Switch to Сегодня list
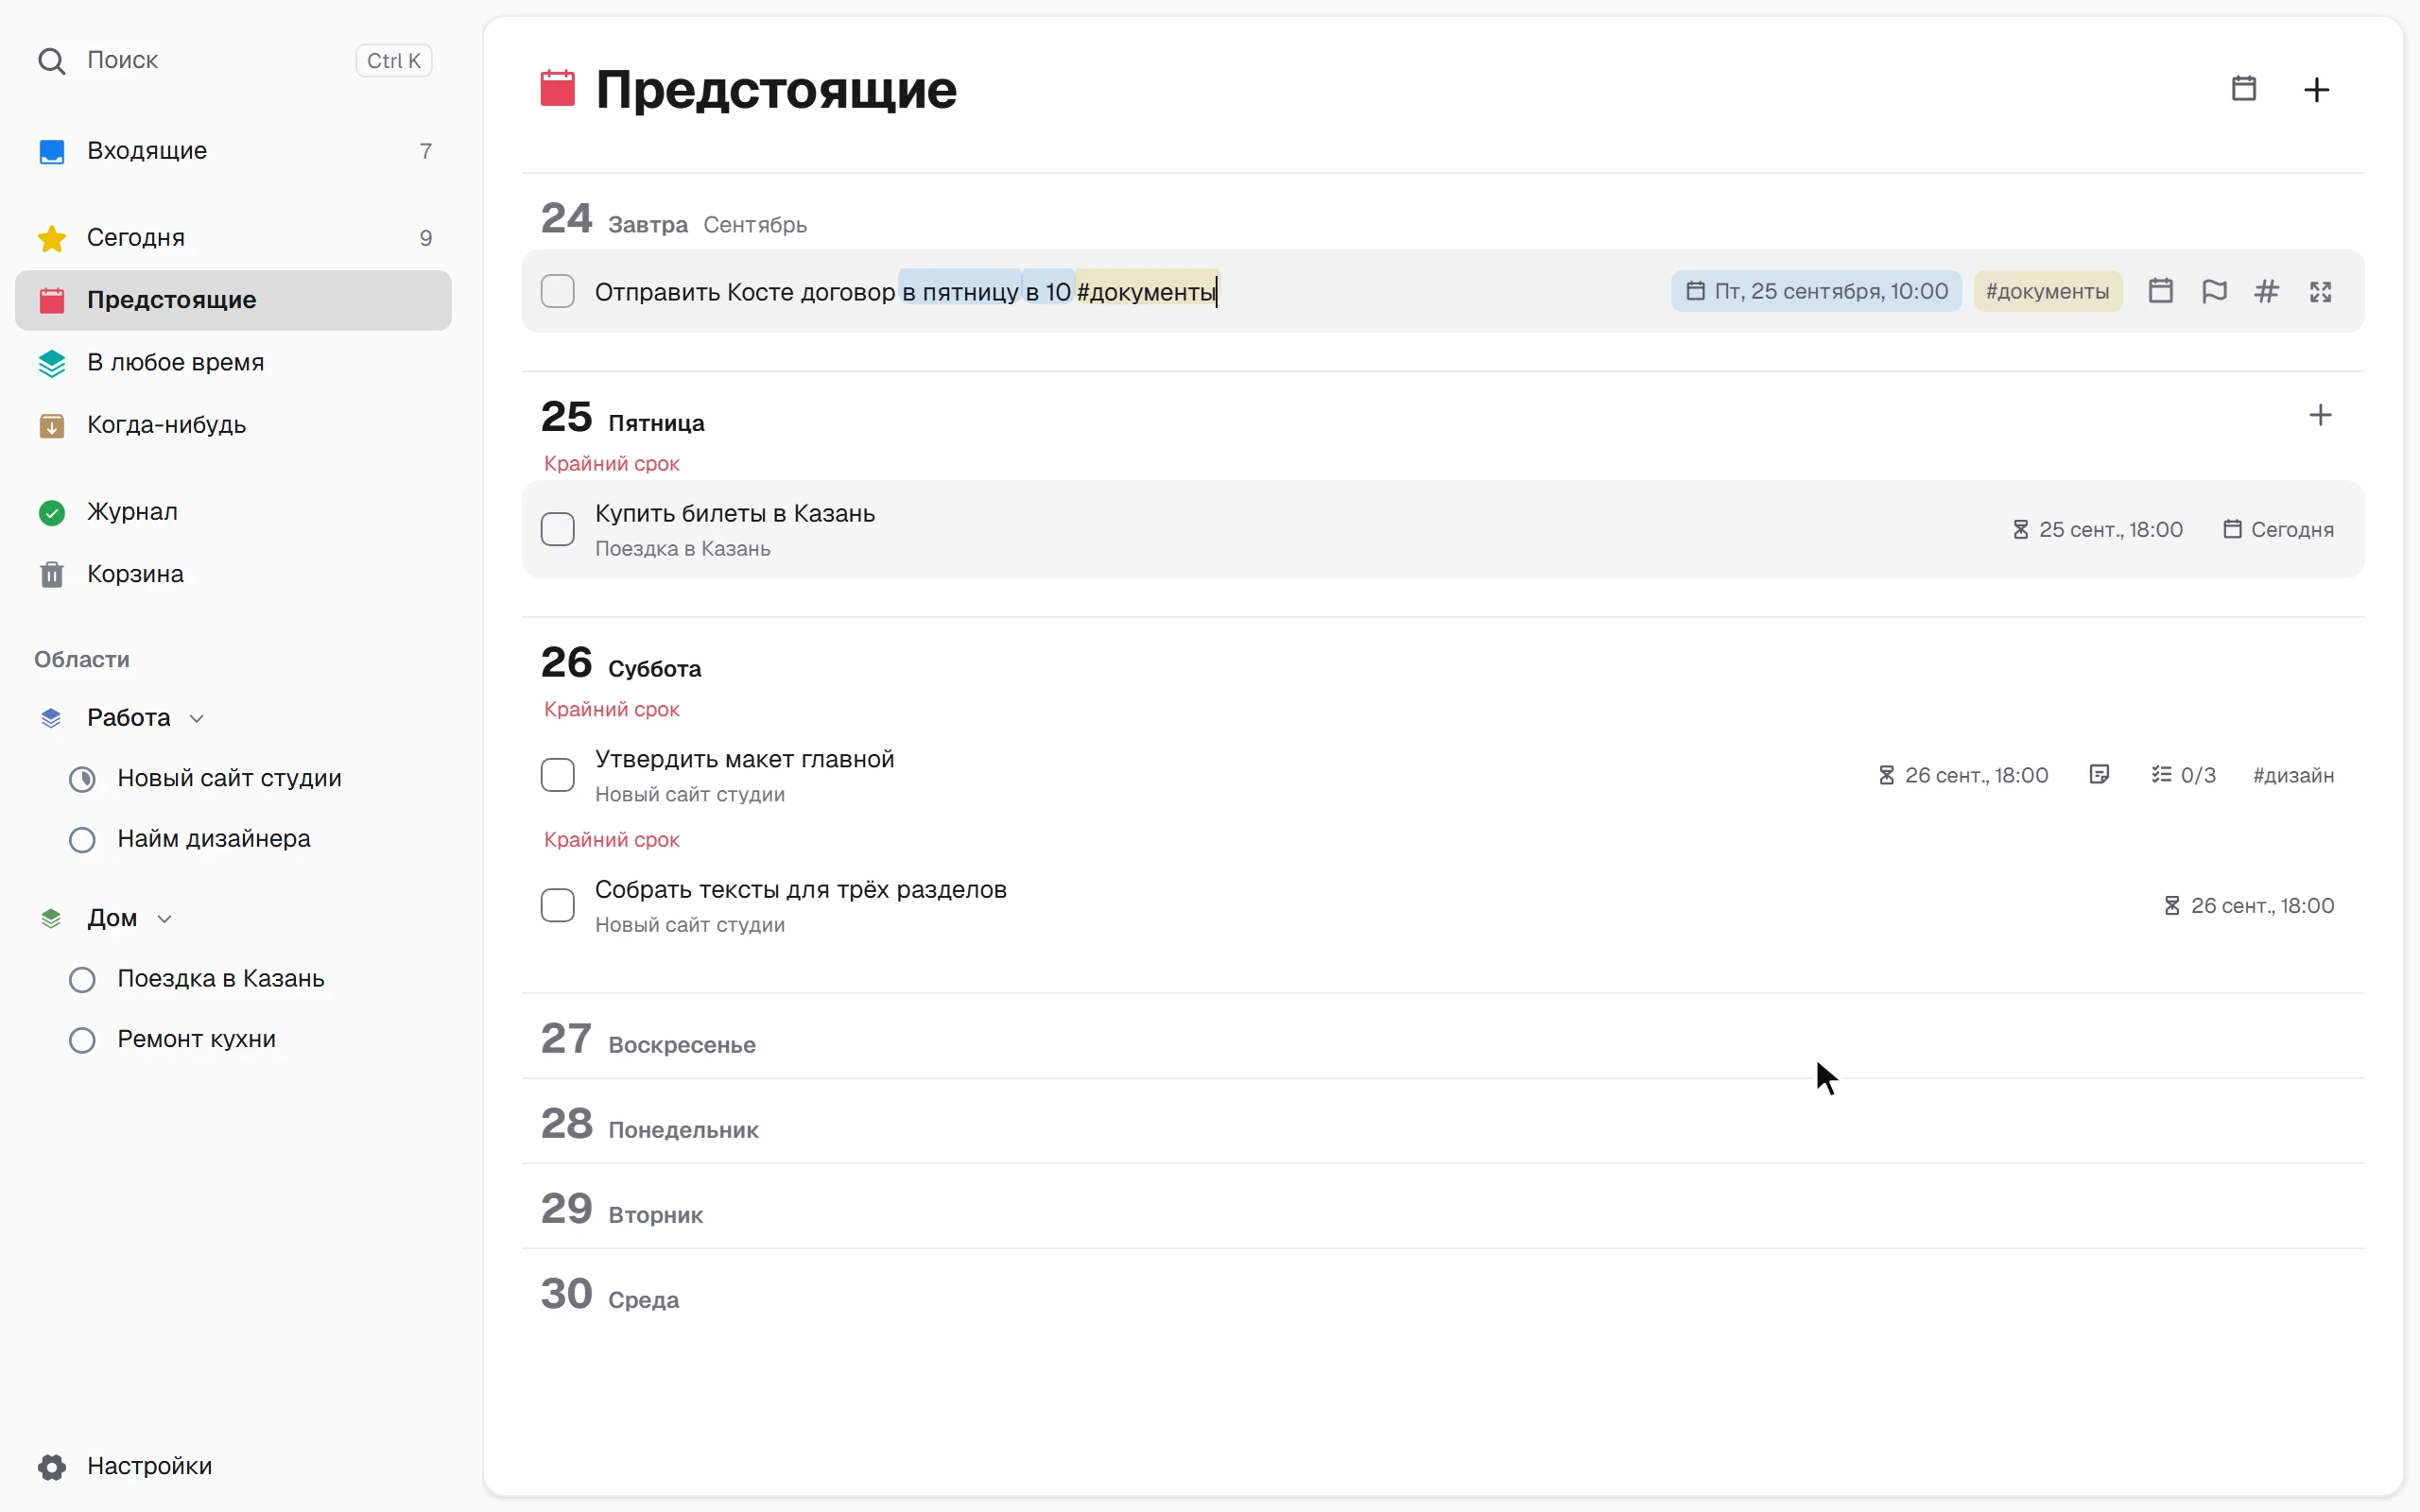Image resolution: width=2420 pixels, height=1512 pixels. point(233,238)
